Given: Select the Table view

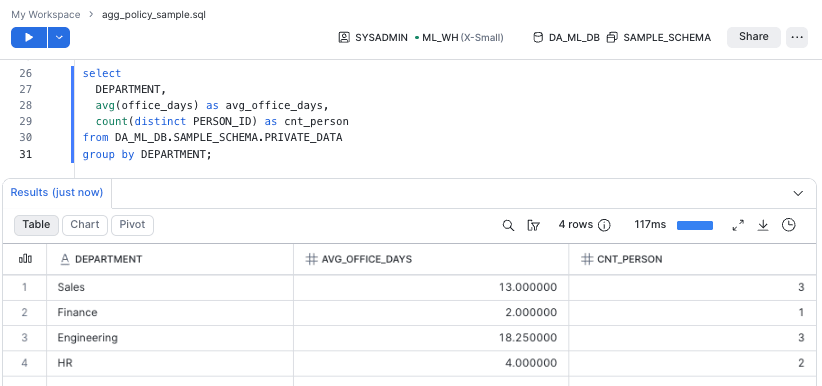Looking at the screenshot, I should [36, 224].
